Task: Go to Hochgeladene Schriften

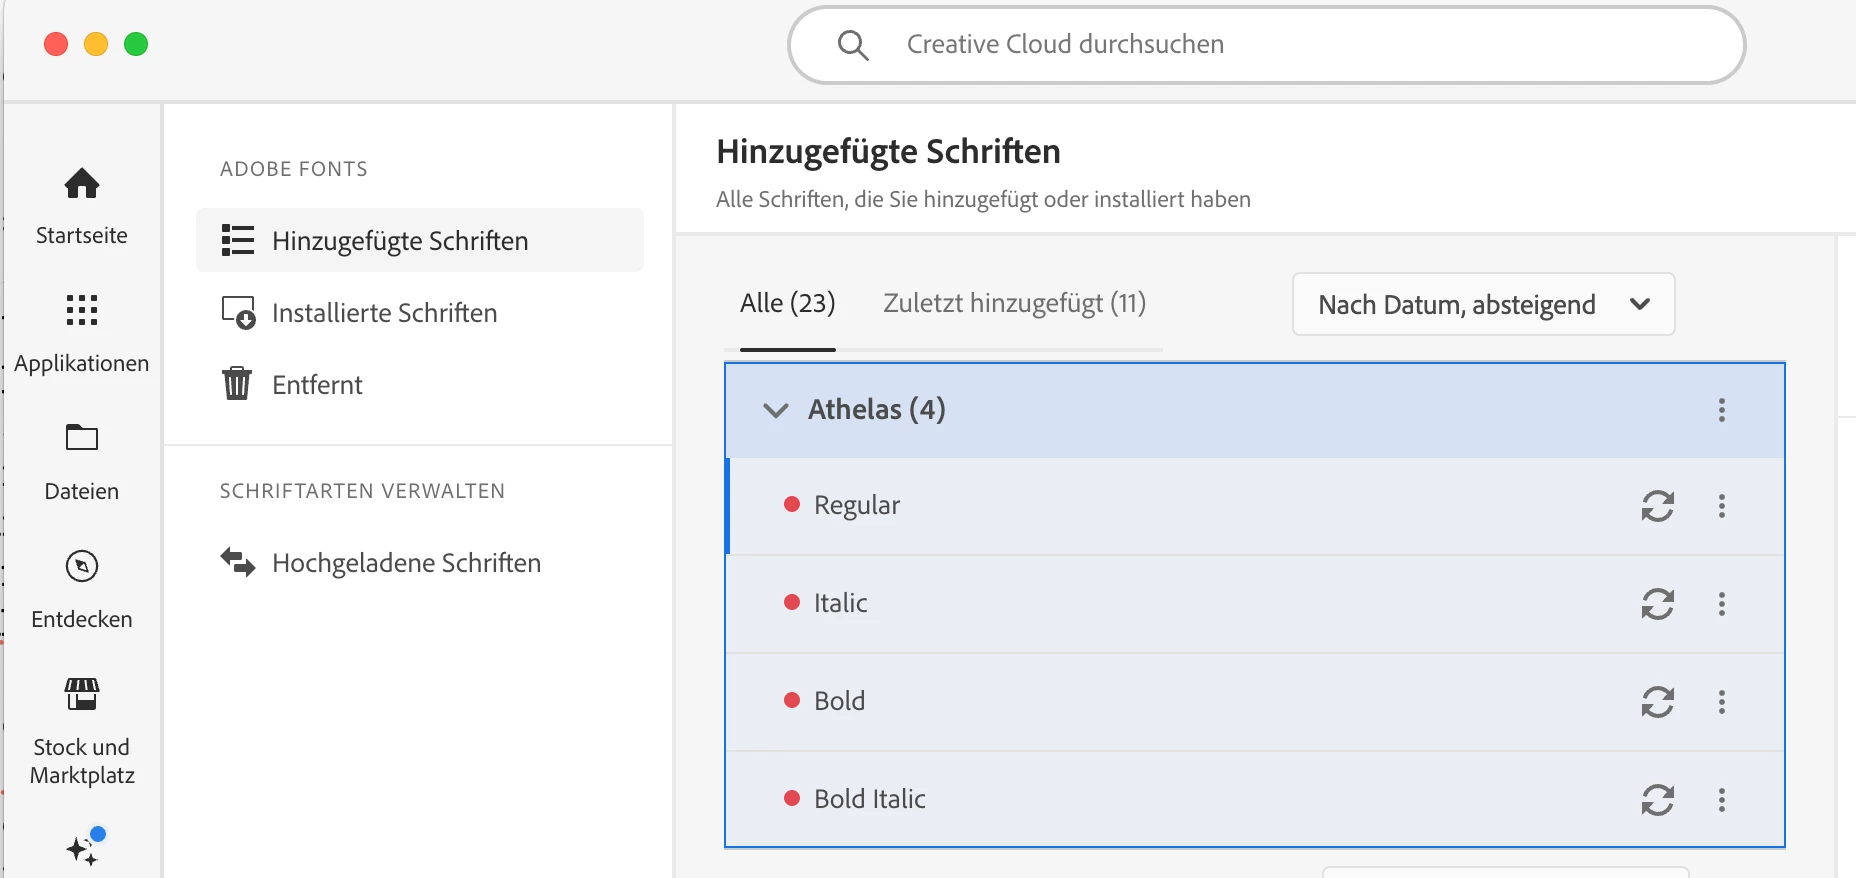Action: pos(406,563)
